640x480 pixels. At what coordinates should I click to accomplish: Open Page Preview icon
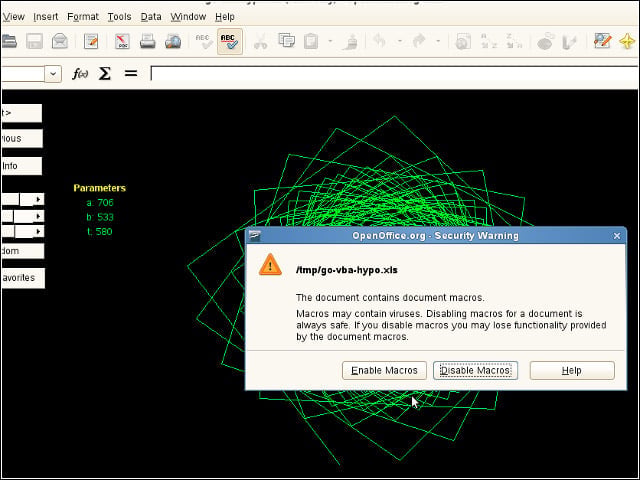pos(173,41)
